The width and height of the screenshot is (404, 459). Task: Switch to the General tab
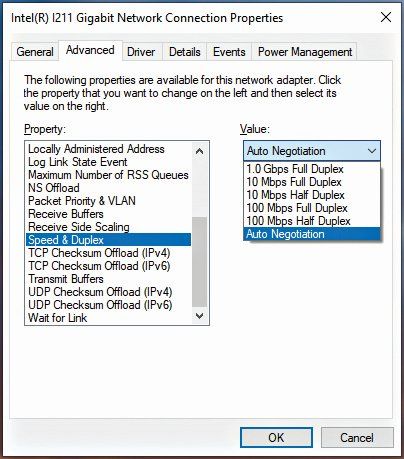[x=35, y=52]
